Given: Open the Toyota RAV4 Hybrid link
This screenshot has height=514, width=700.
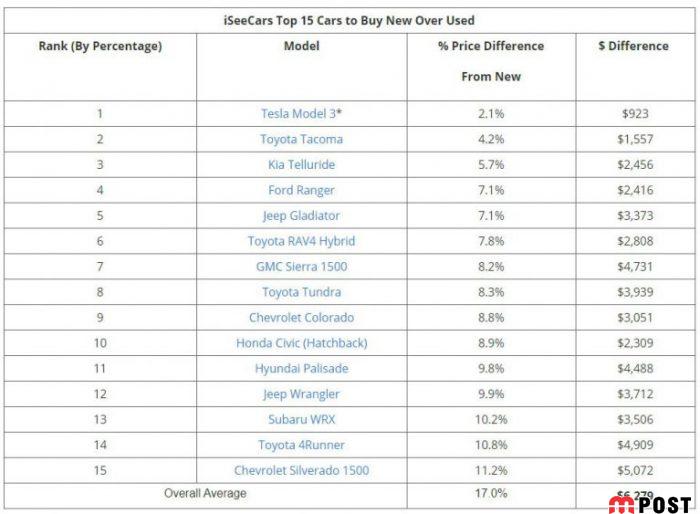Looking at the screenshot, I should [301, 241].
